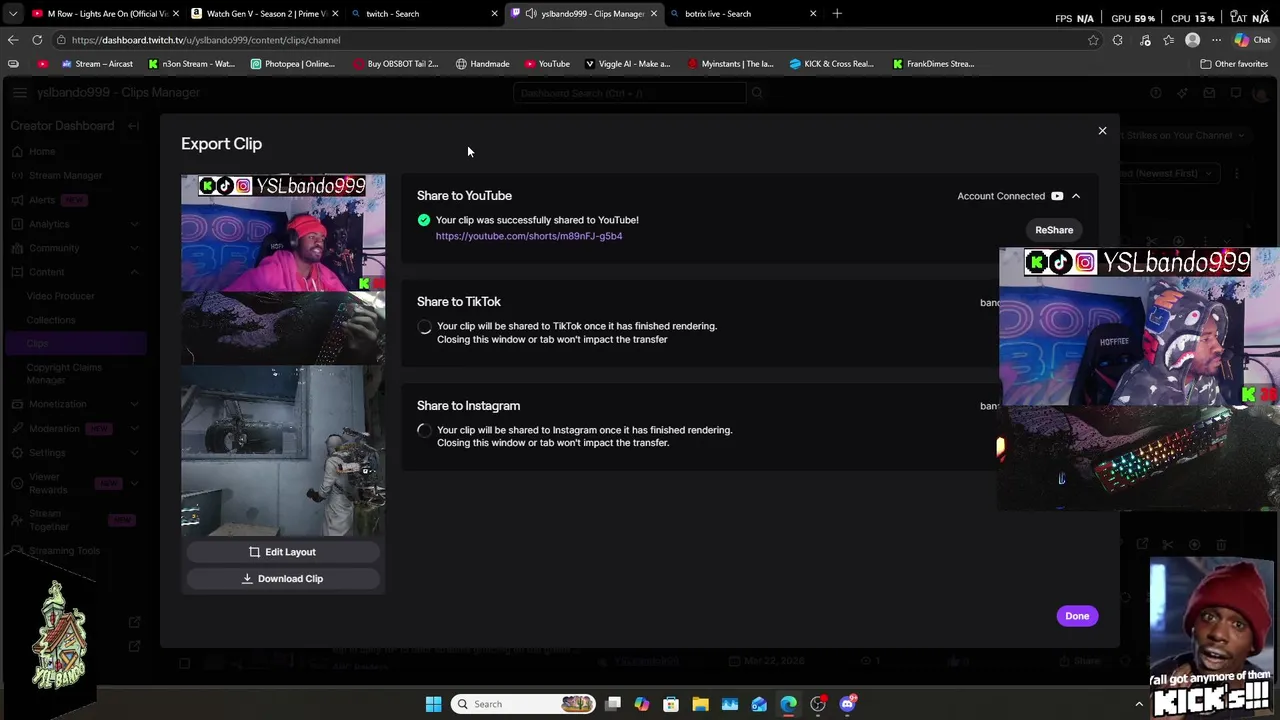Open the shared YouTube shorts link
Viewport: 1280px width, 720px height.
click(x=529, y=236)
